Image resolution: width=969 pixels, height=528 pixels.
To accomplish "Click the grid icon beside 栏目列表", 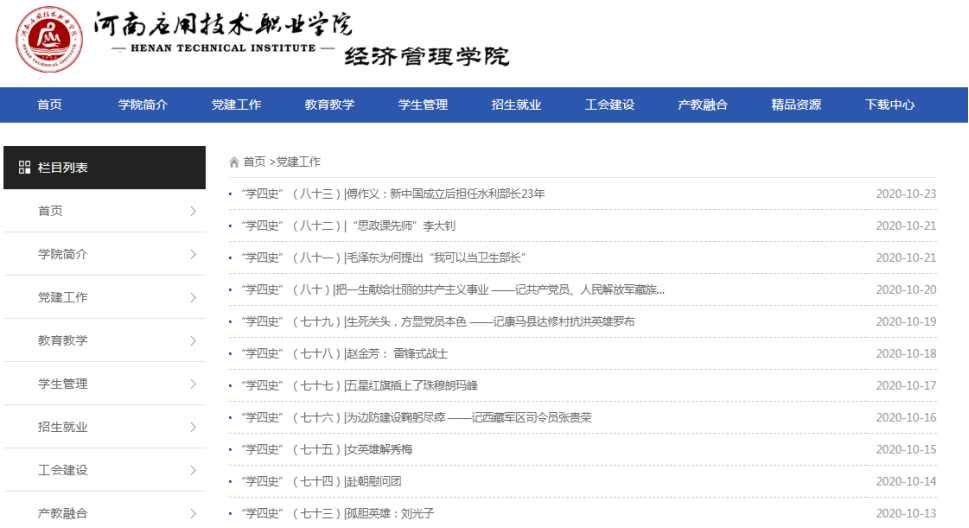I will pyautogui.click(x=24, y=168).
